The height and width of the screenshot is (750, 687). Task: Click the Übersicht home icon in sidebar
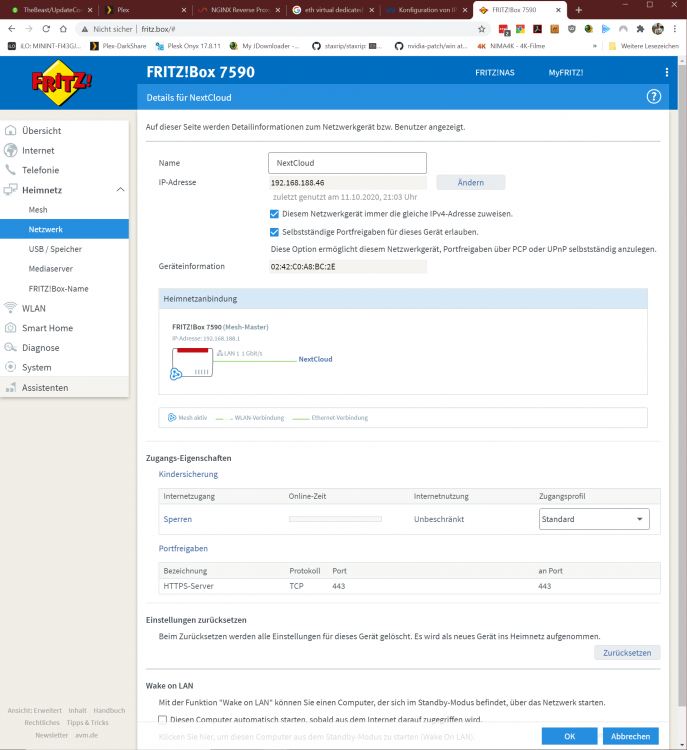[x=10, y=130]
